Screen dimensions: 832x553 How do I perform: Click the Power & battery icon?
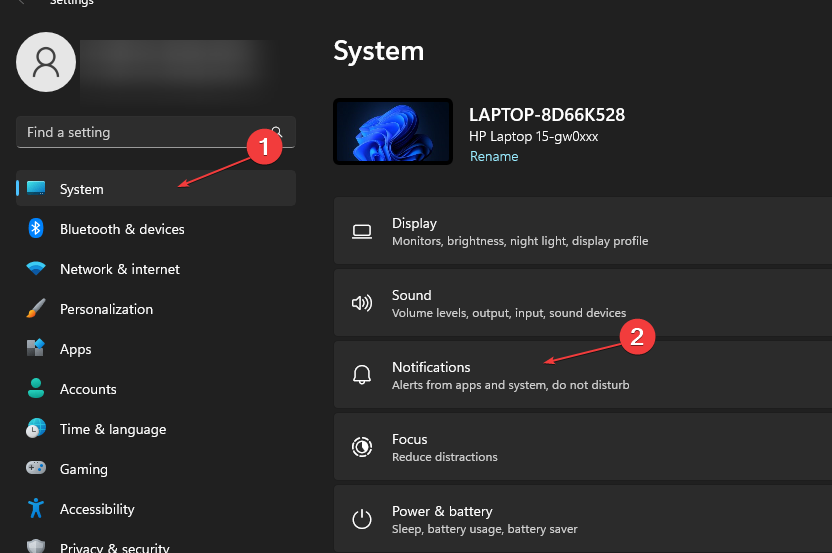coord(362,519)
